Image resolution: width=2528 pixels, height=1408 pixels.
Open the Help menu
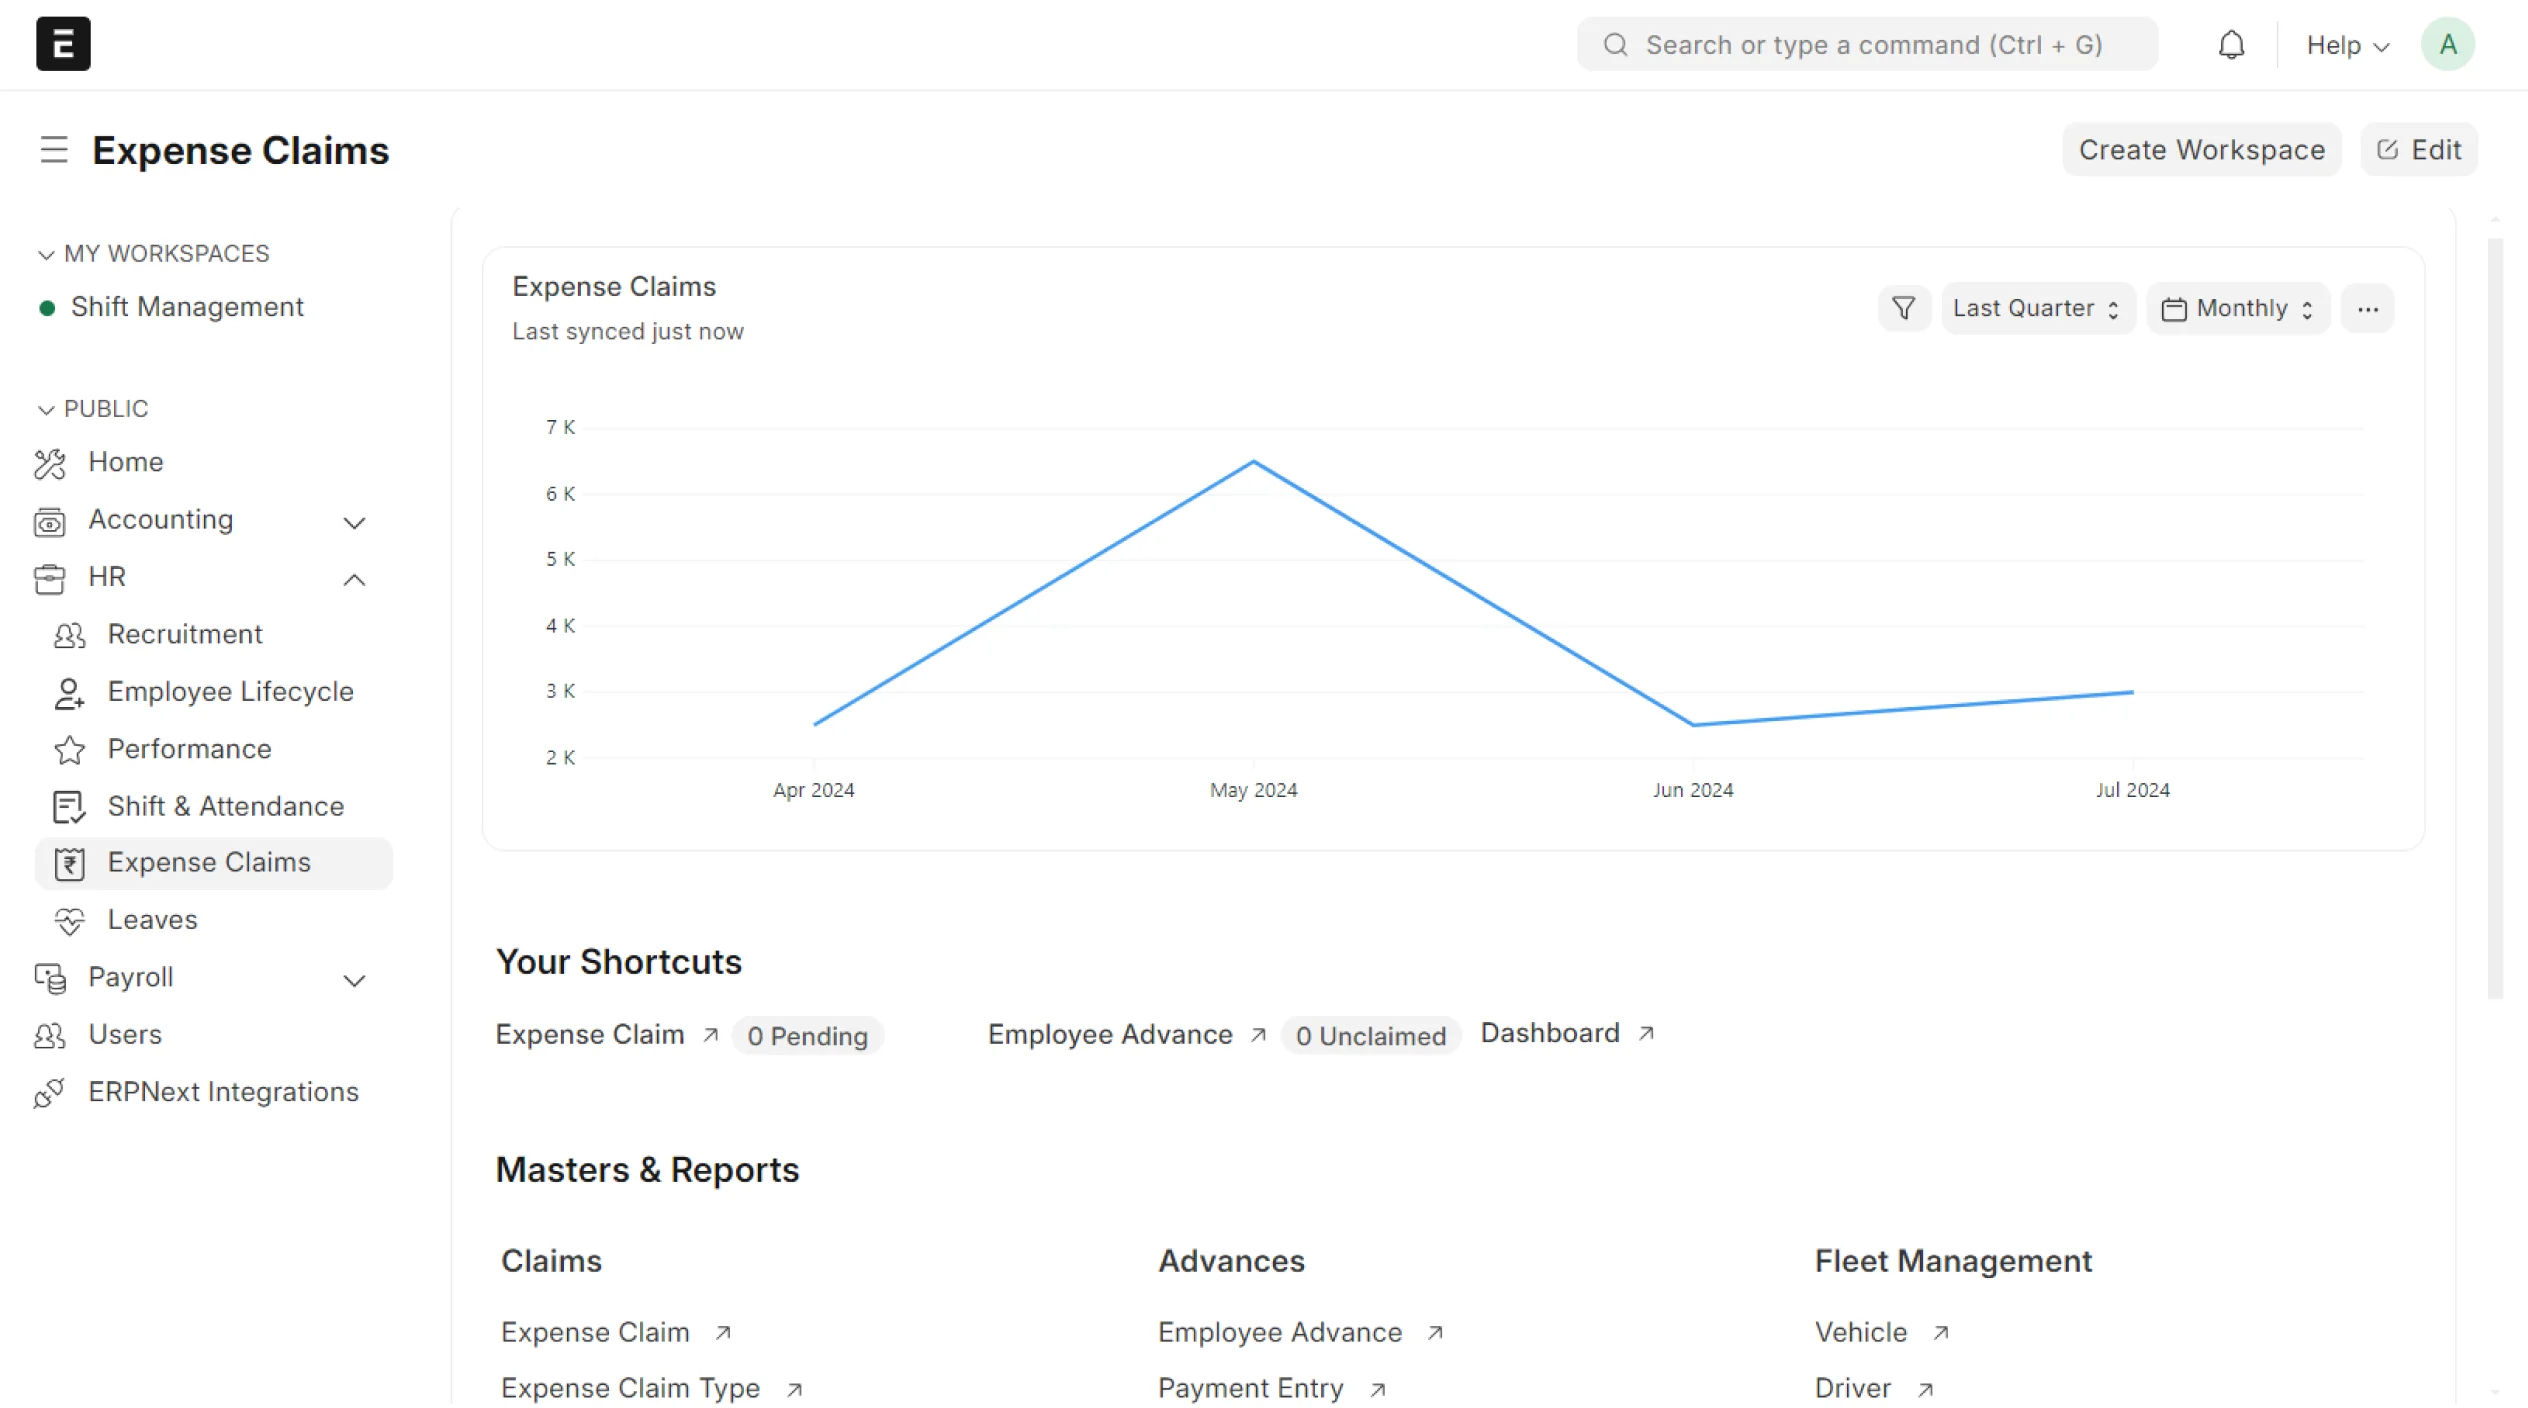coord(2347,45)
